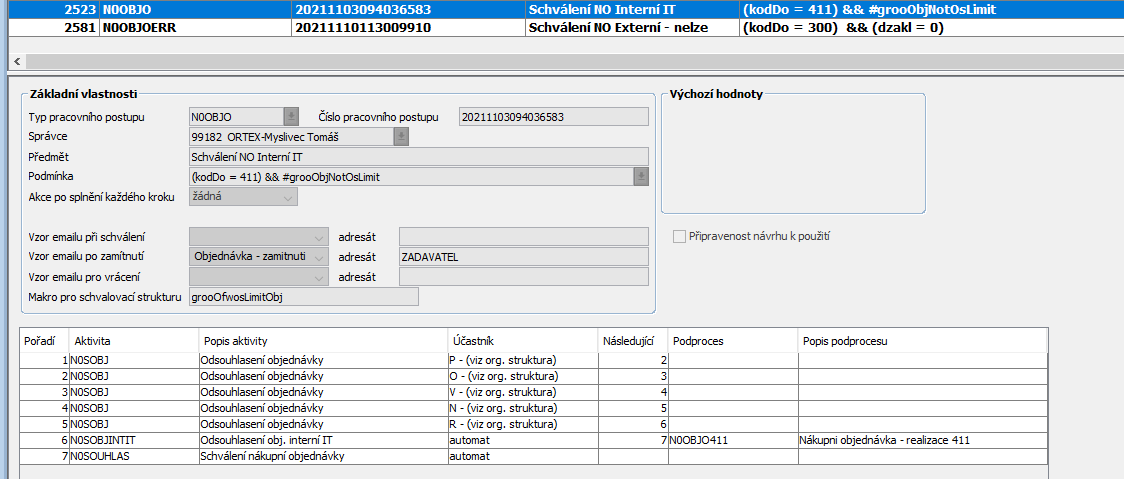Image resolution: width=1124 pixels, height=479 pixels.
Task: Expand Vzor emailu při schválení dropdown
Action: click(320, 237)
